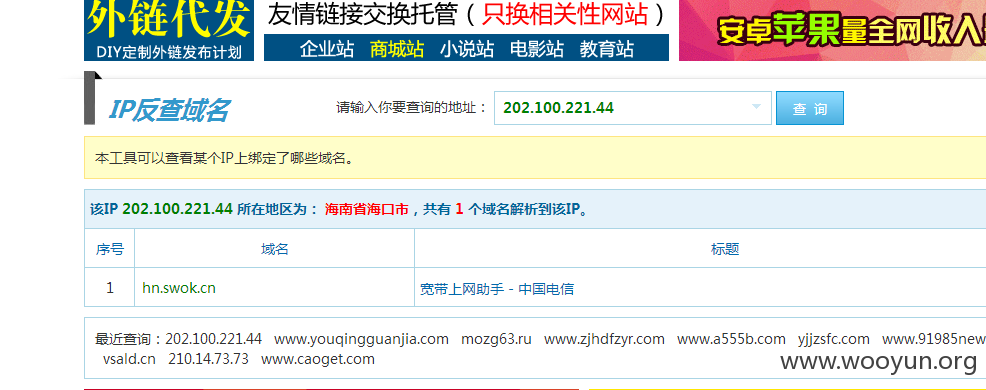Image resolution: width=986 pixels, height=390 pixels.
Task: Click recent query www.caoget.com
Action: coord(318,359)
